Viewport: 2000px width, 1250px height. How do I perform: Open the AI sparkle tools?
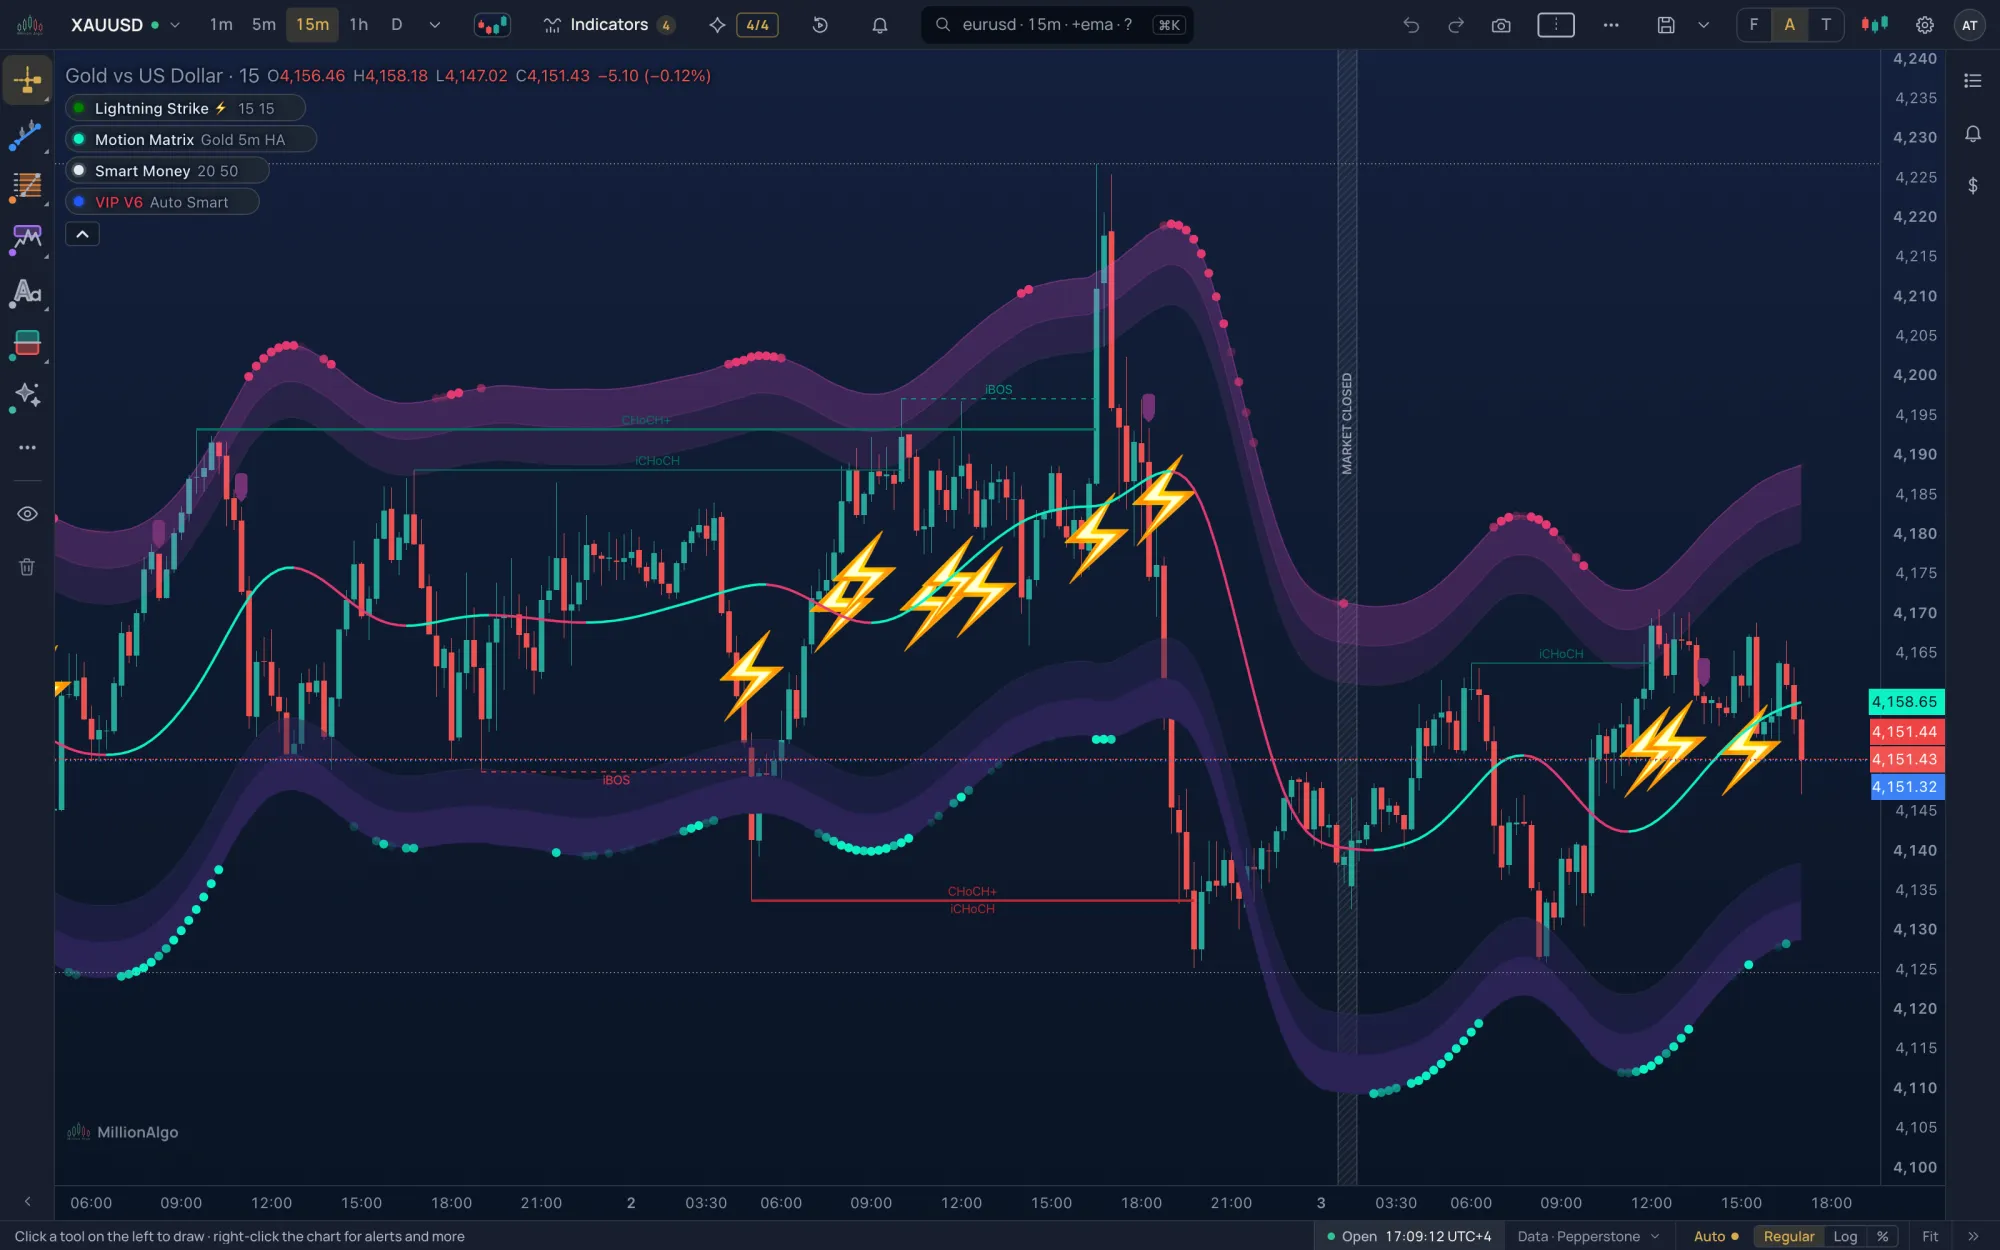[27, 395]
